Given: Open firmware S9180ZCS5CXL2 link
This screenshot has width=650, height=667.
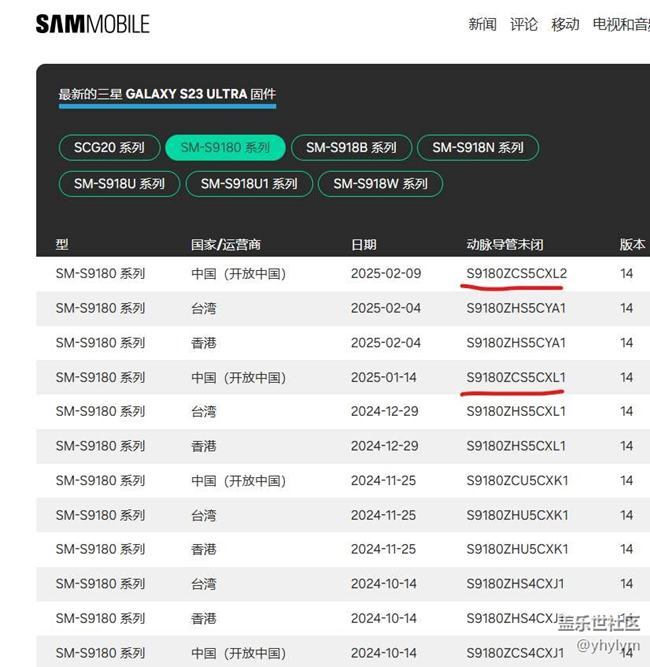Looking at the screenshot, I should click(516, 274).
